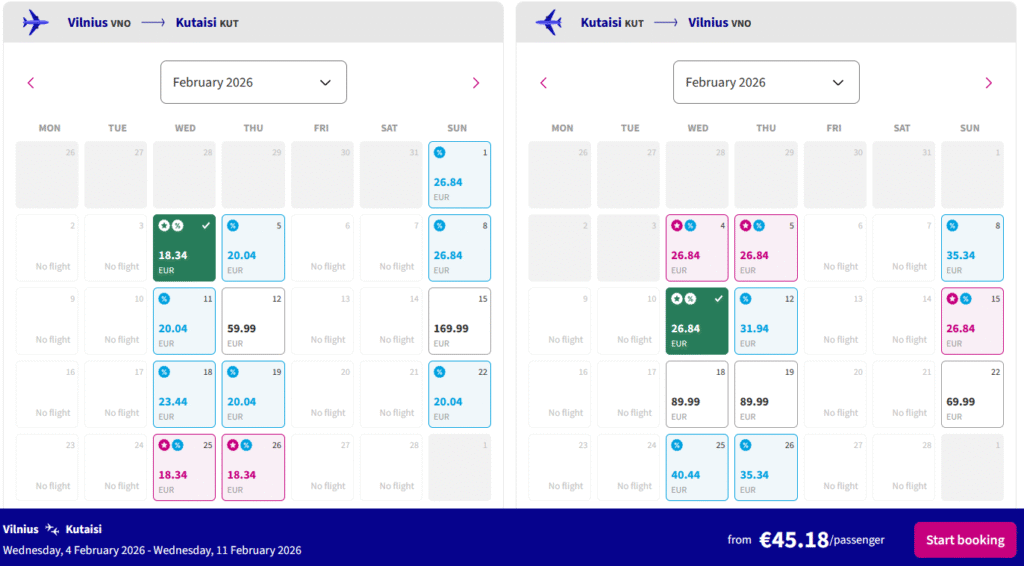This screenshot has width=1024, height=566.
Task: Go to previous month in return calendar
Action: pyautogui.click(x=544, y=83)
